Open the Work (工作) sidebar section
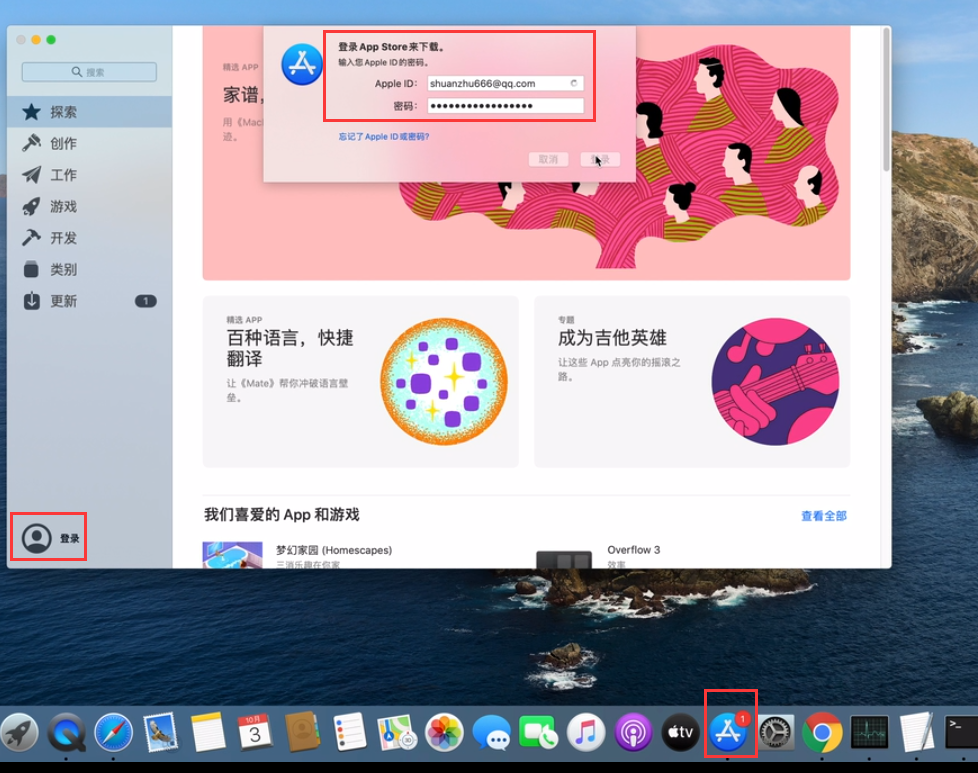Image resolution: width=978 pixels, height=773 pixels. coord(89,175)
